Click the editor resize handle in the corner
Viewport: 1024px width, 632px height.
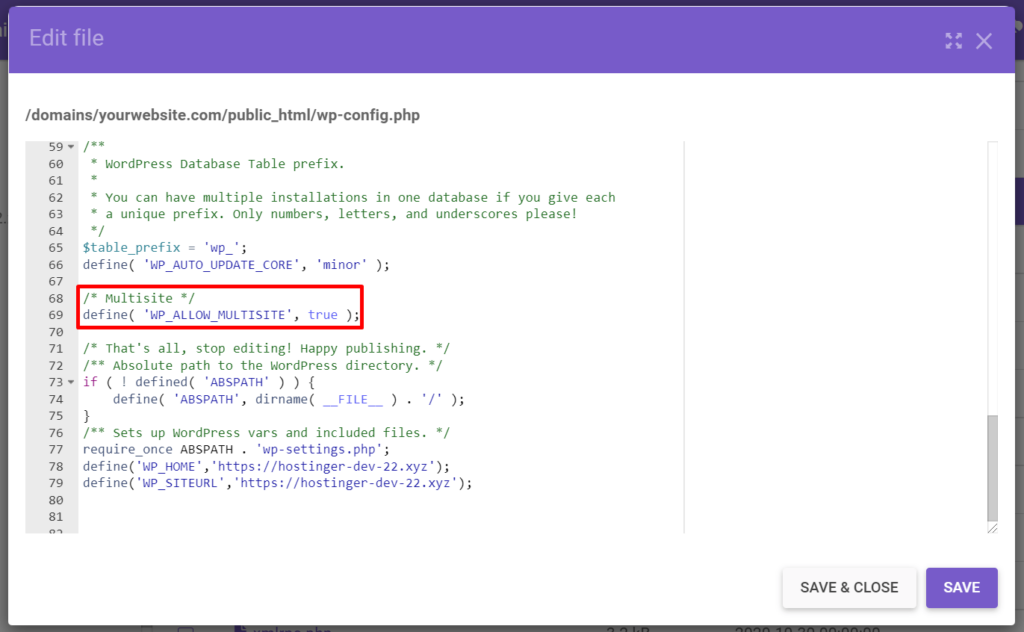(x=993, y=528)
